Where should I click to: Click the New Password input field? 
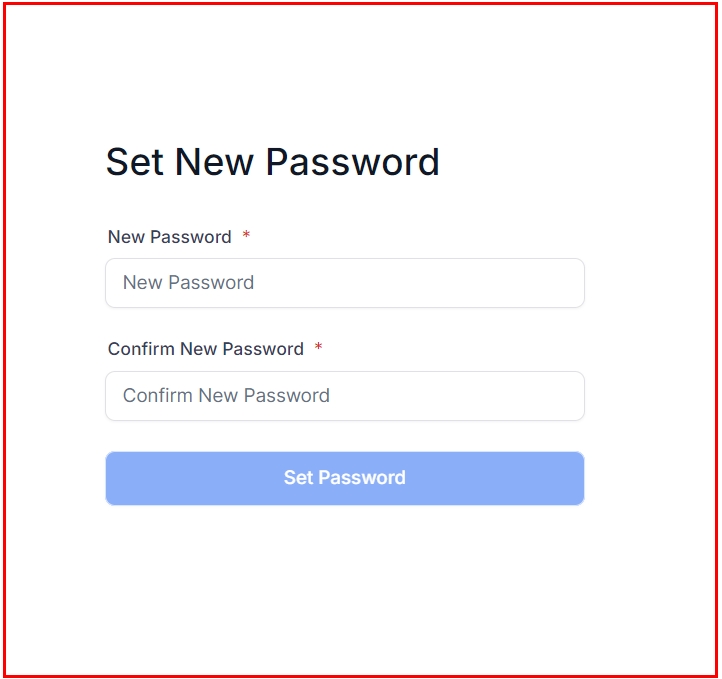click(x=344, y=283)
